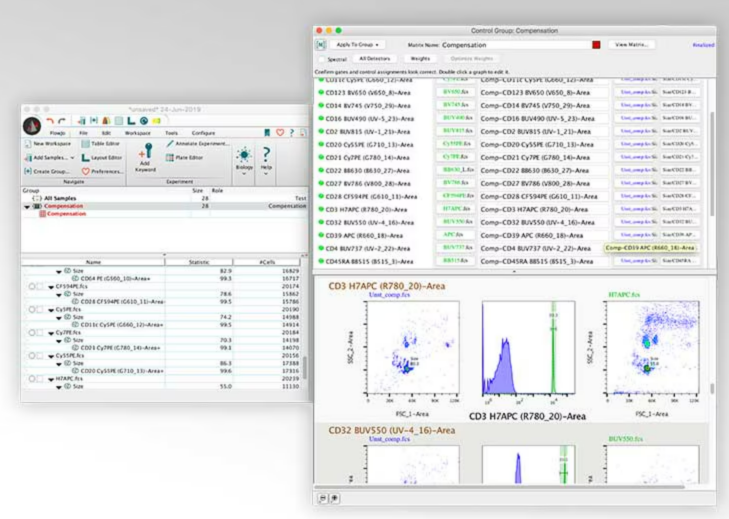Collapse the Cy55PE.fcs sample node
The height and width of the screenshot is (519, 729).
point(51,356)
